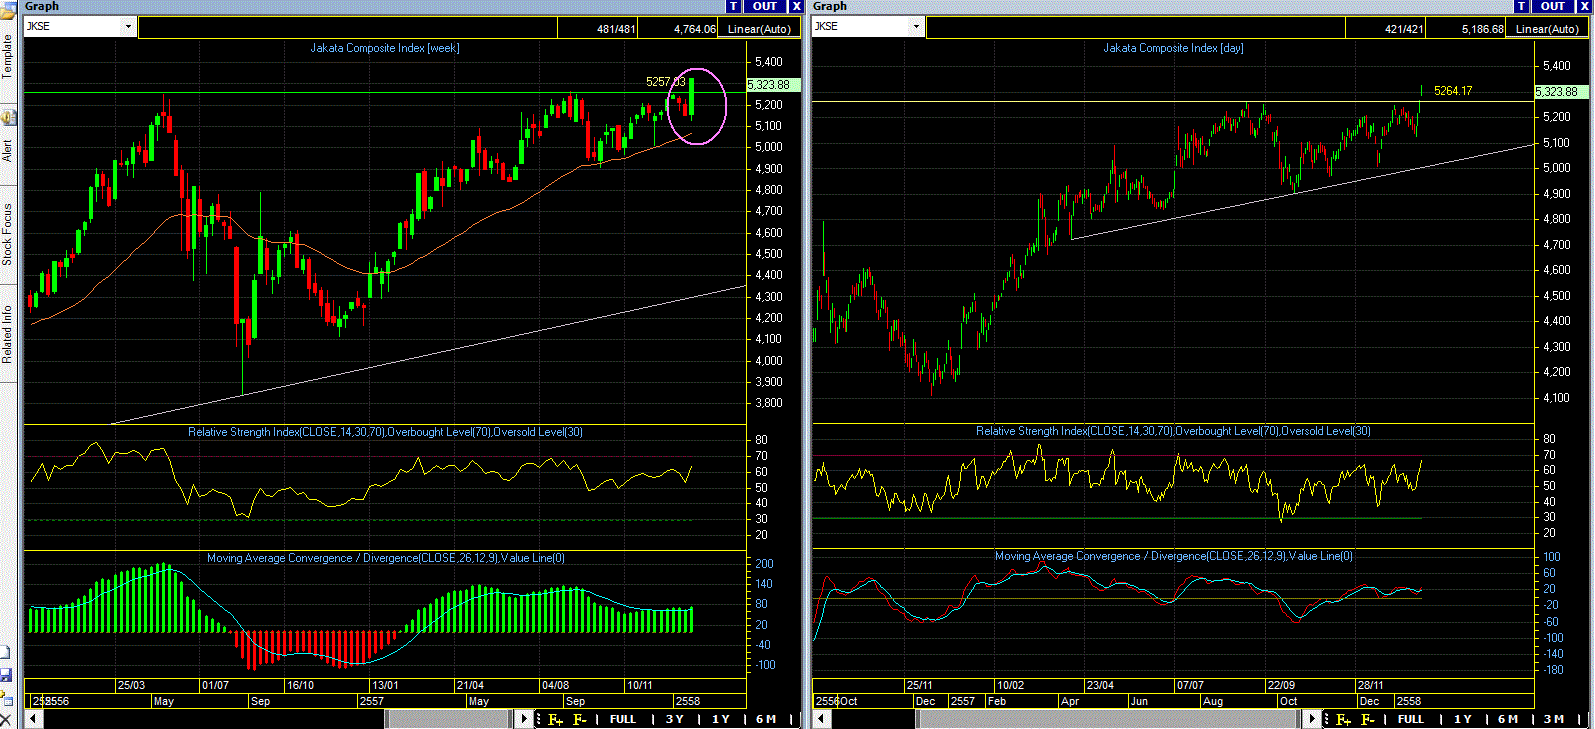Click the T button on weekly Graph title bar
This screenshot has height=729, width=1595.
735,6
